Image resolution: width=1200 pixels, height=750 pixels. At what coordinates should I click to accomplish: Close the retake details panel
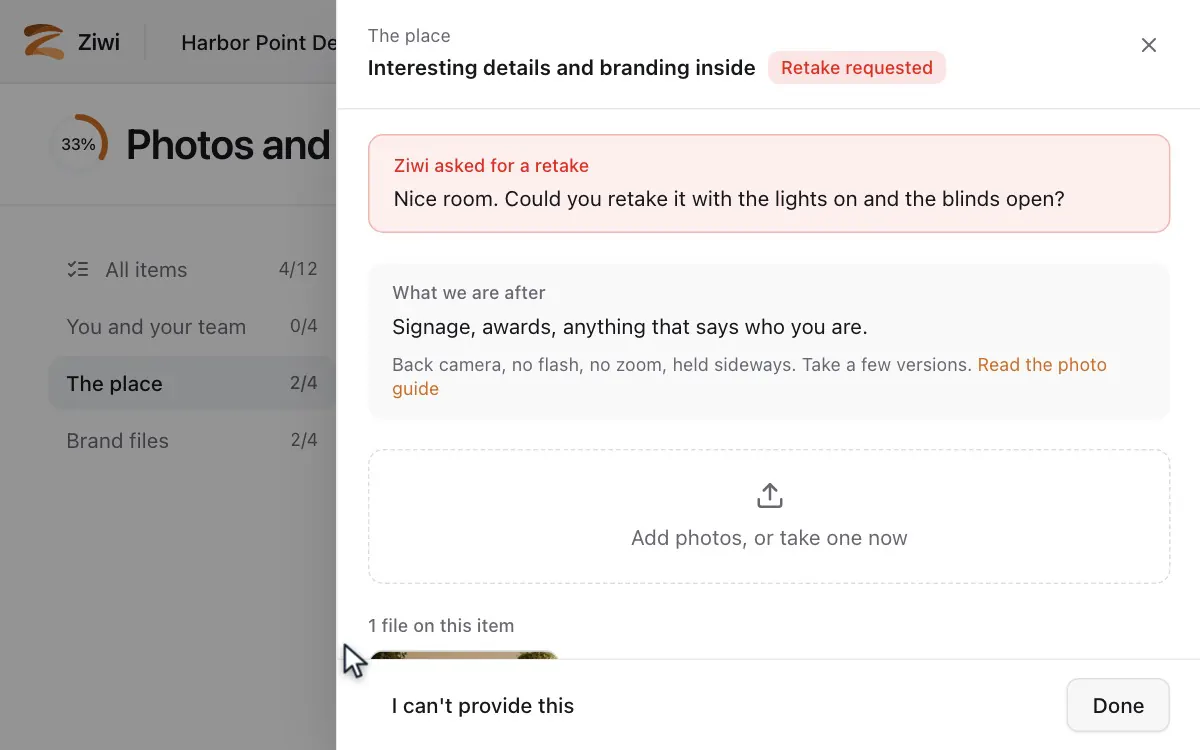(1149, 45)
